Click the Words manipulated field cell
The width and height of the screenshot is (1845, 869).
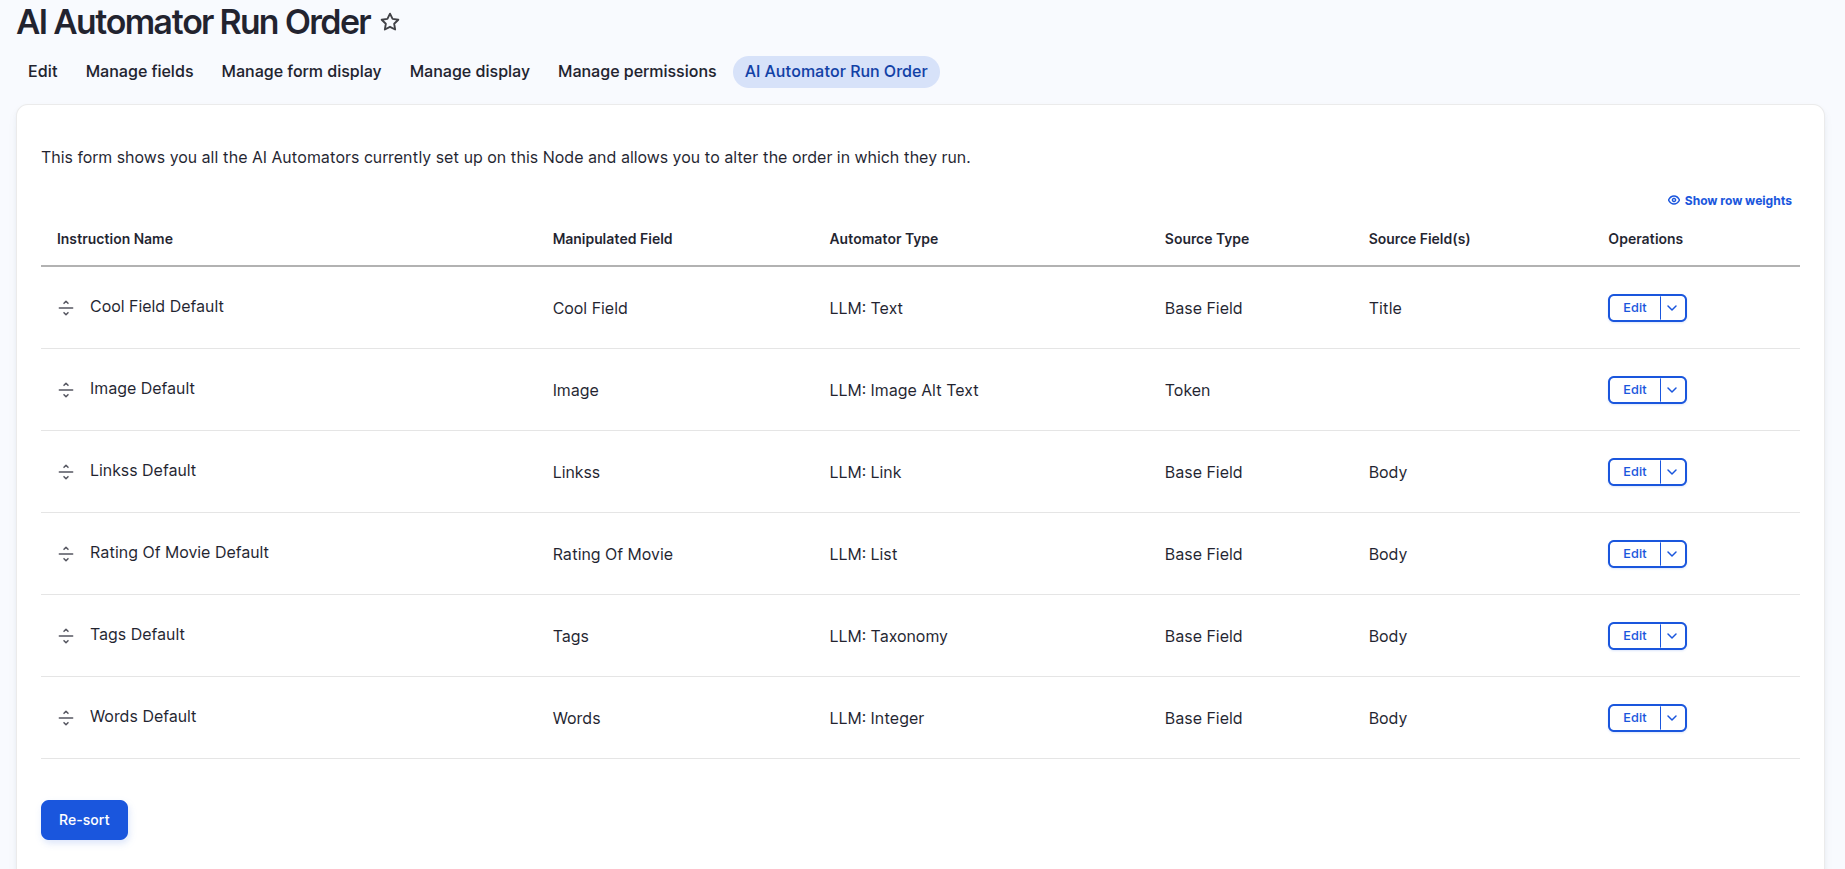577,718
